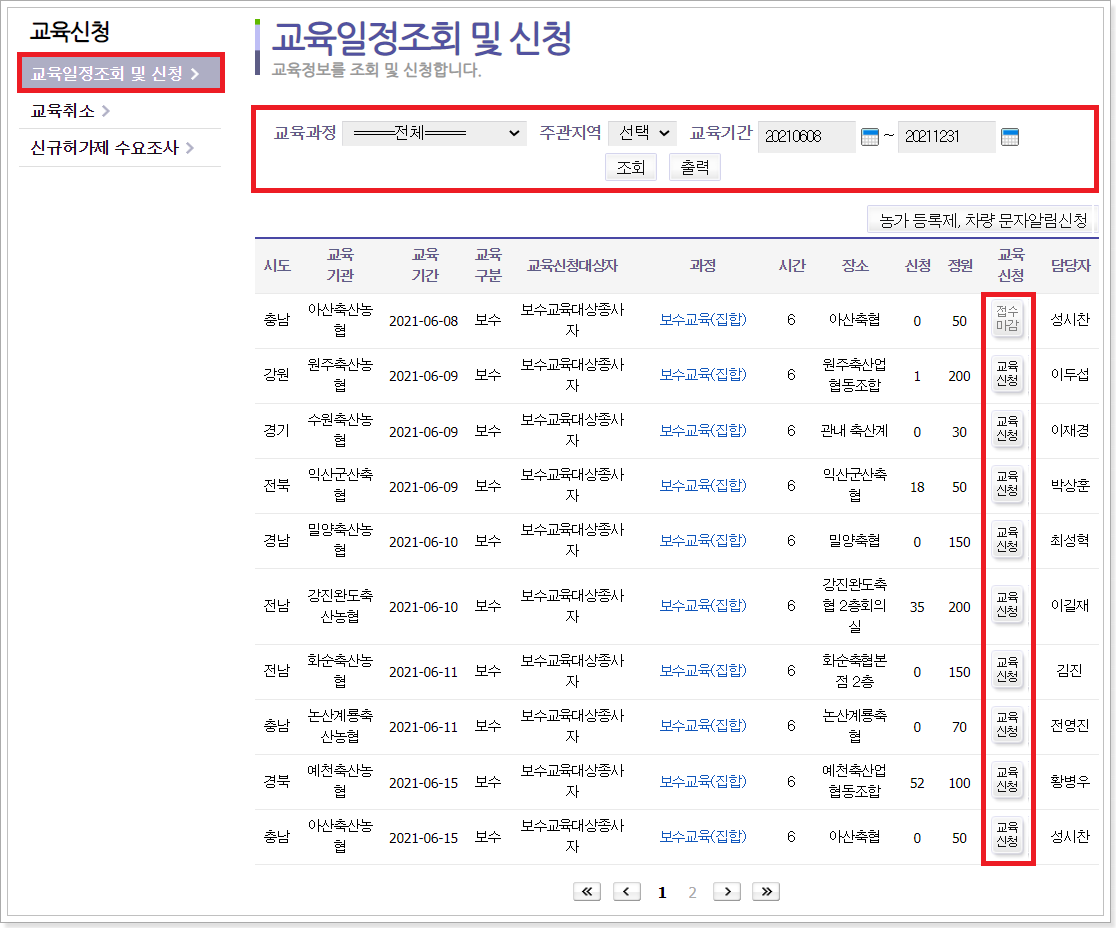Viewport: 1116px width, 928px height.
Task: Apply via 교육신청 in 화순축산농협 row
Action: [x=1007, y=670]
